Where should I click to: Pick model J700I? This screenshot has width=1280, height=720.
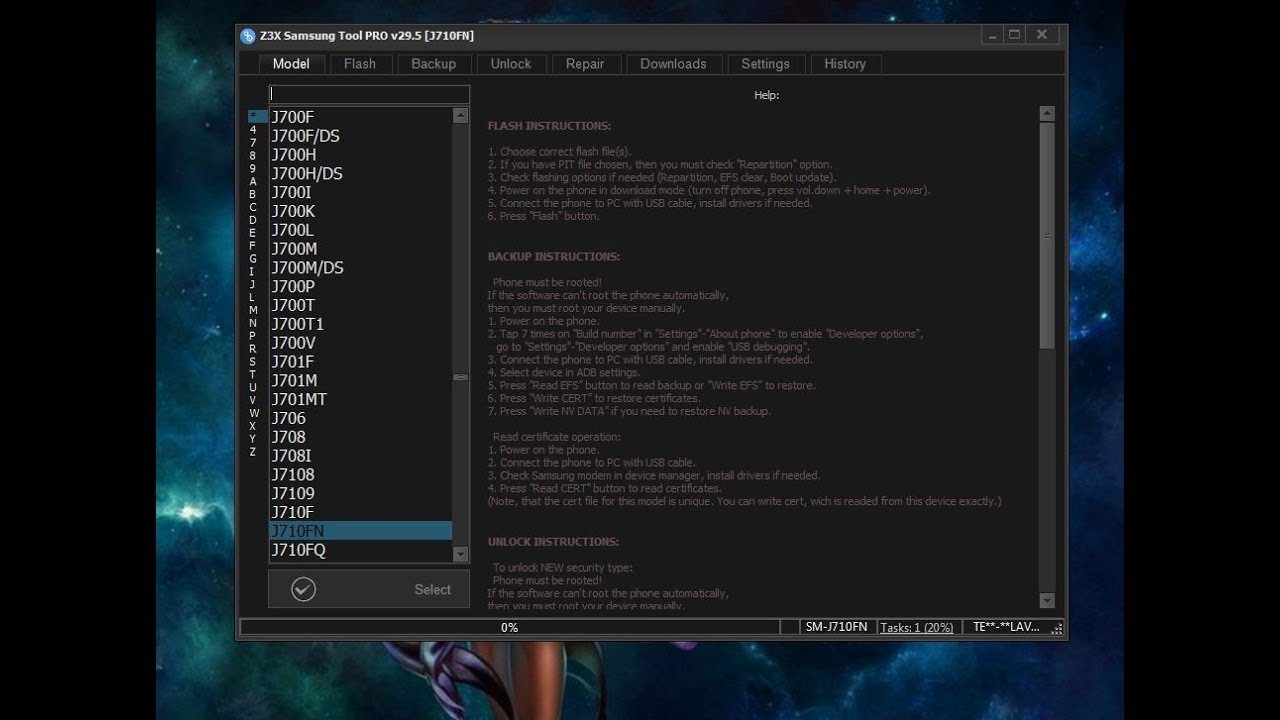(360, 192)
